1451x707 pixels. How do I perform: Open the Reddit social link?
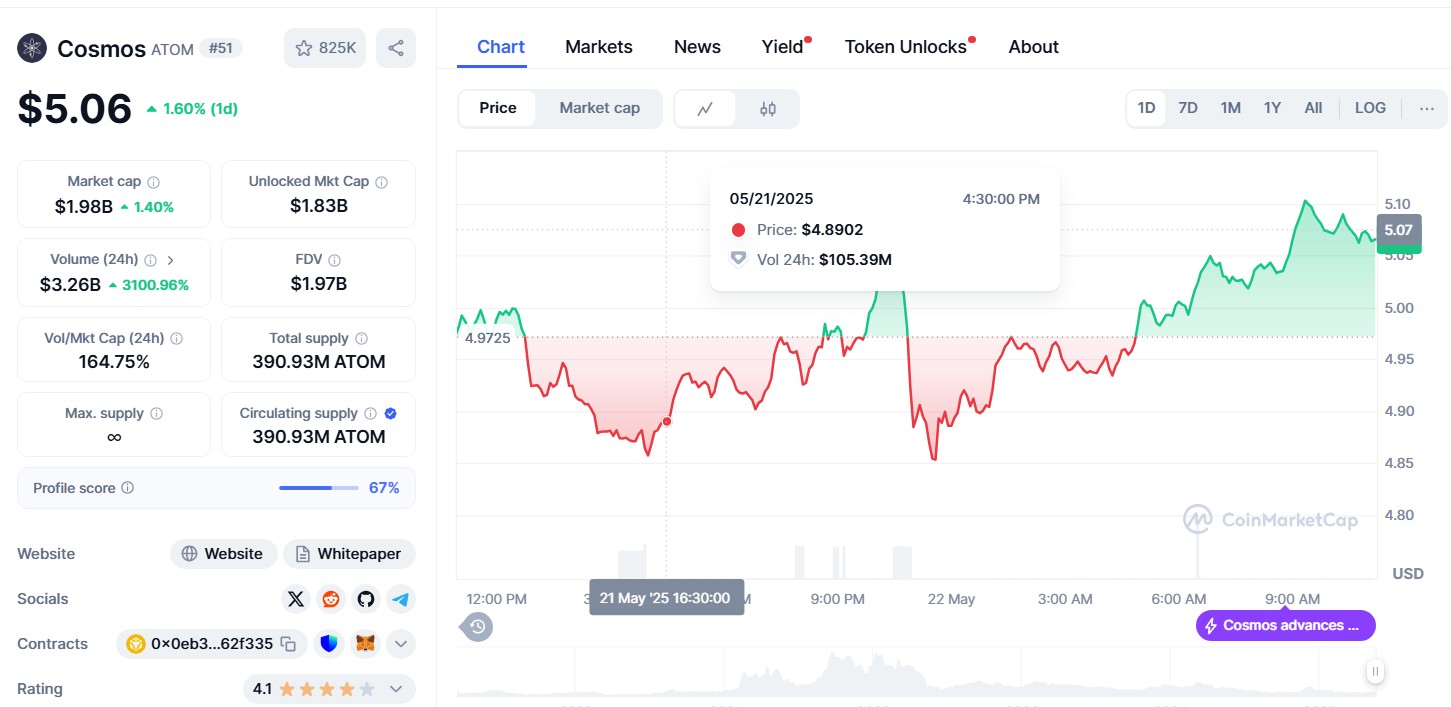click(330, 599)
